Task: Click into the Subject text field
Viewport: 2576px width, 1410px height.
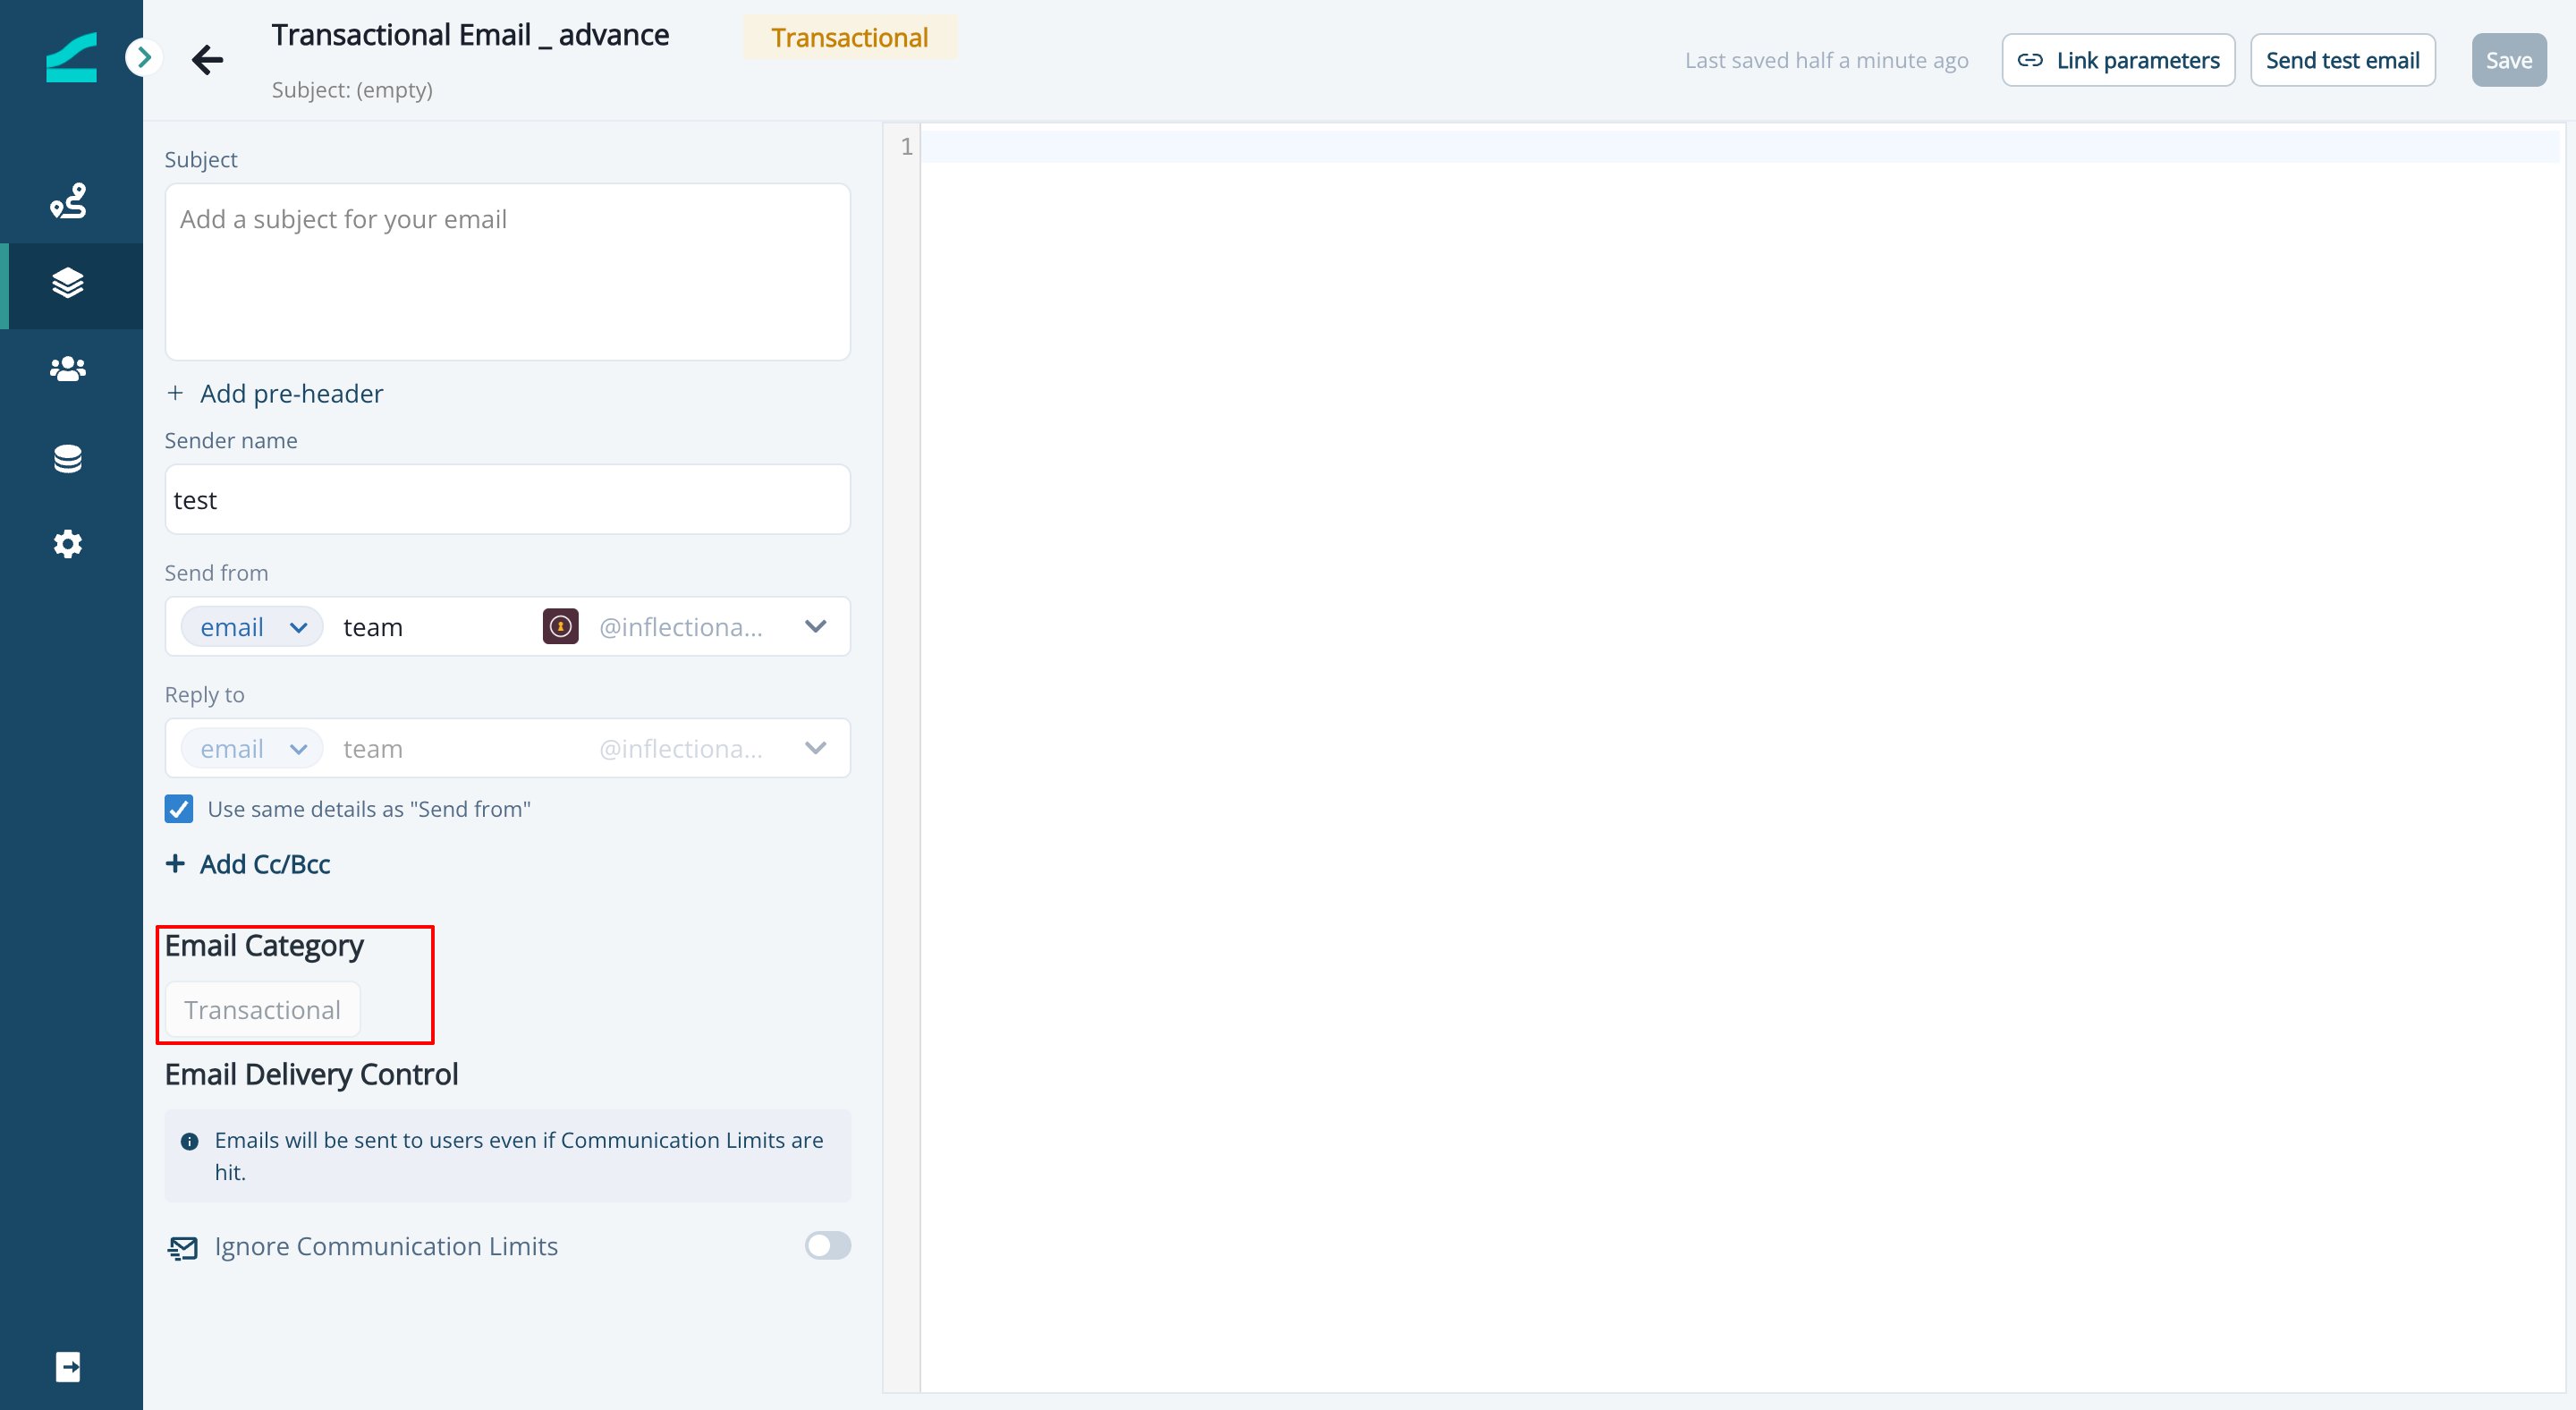Action: (507, 271)
